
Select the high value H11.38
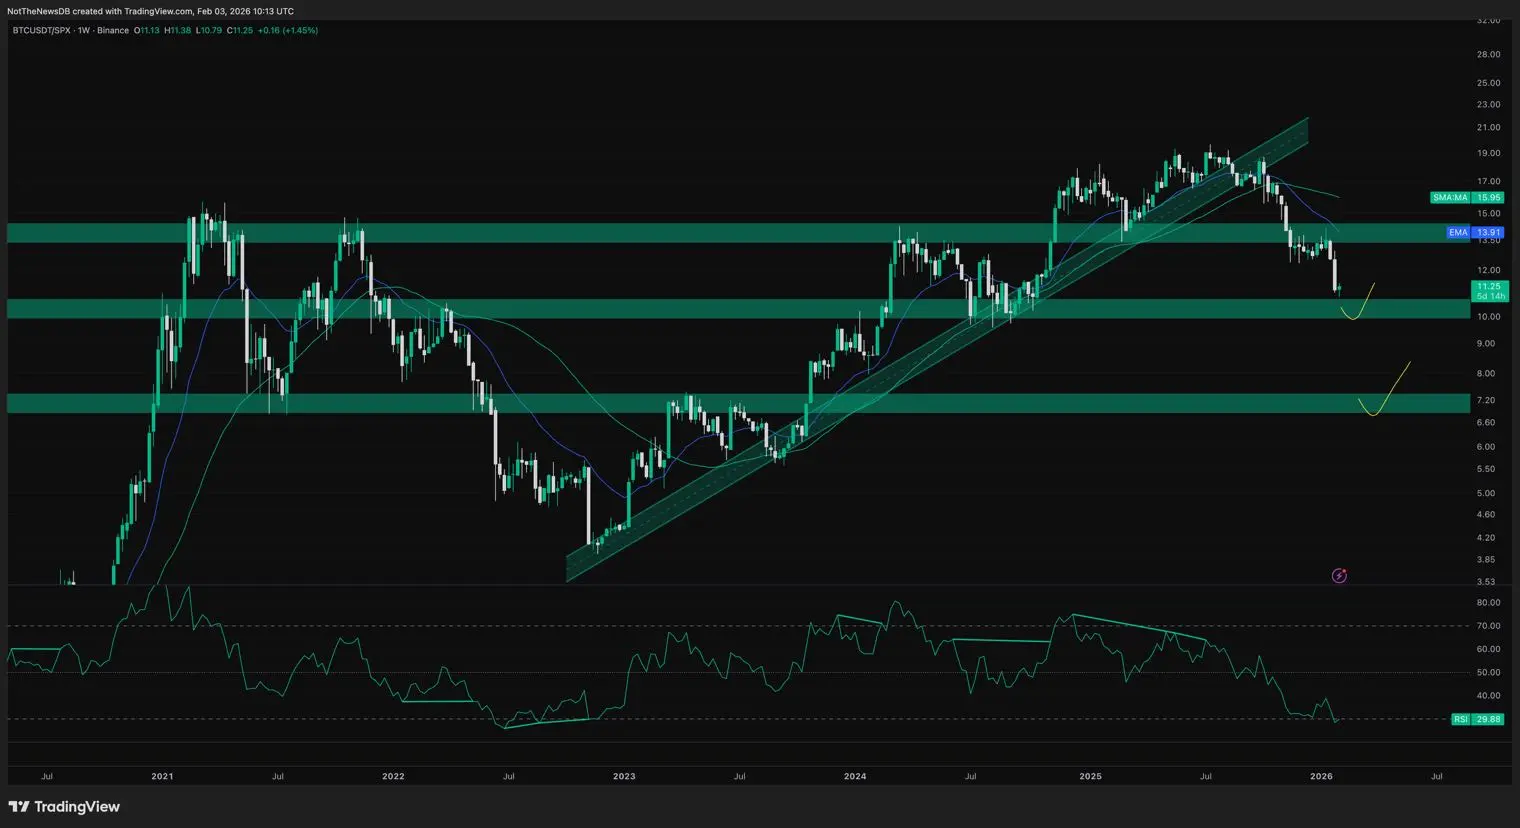[x=178, y=31]
